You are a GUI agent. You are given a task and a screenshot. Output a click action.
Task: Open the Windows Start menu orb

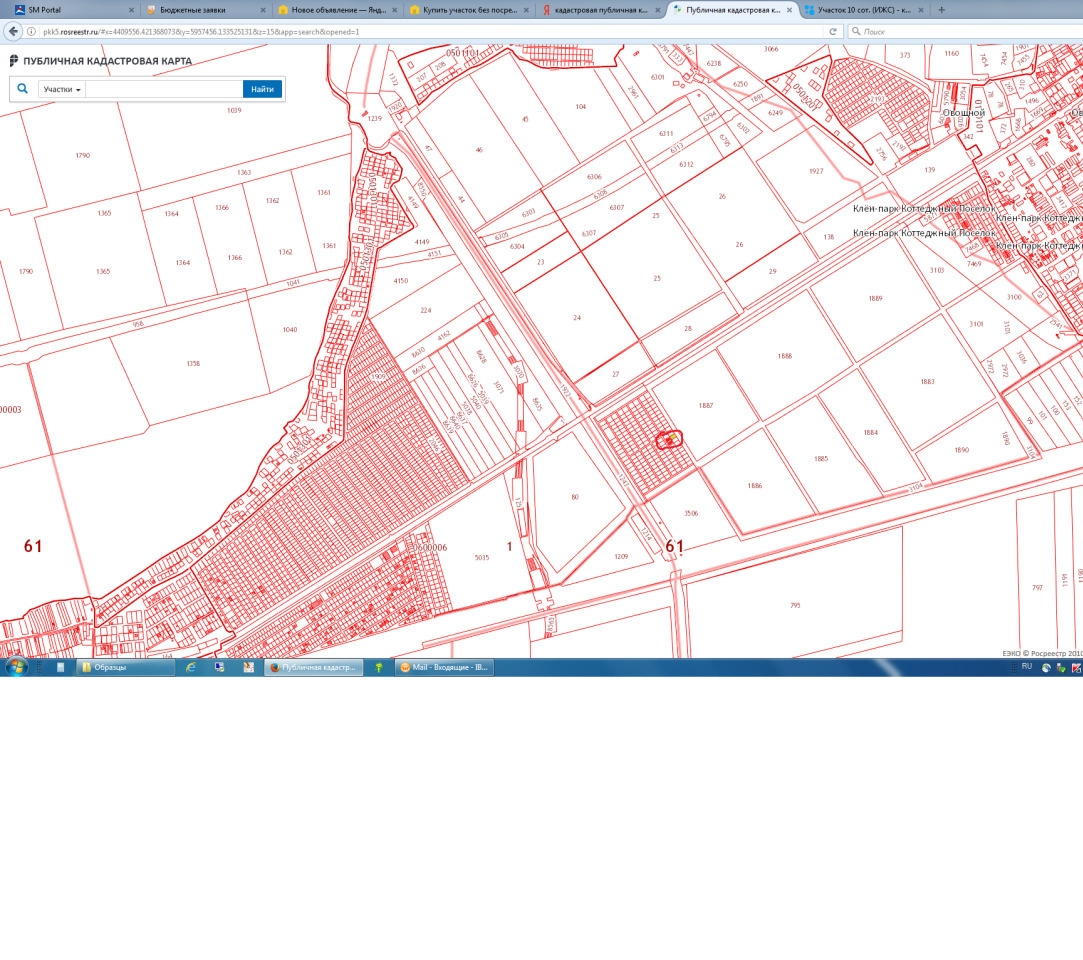pos(15,667)
